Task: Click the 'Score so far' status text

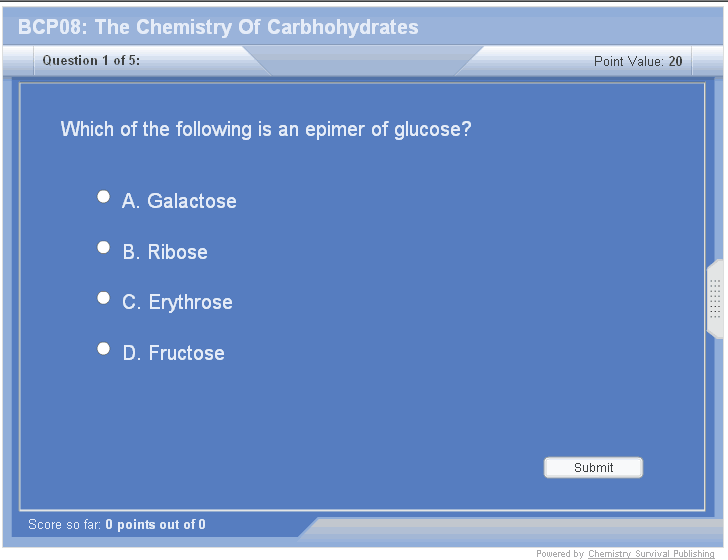Action: pos(65,524)
